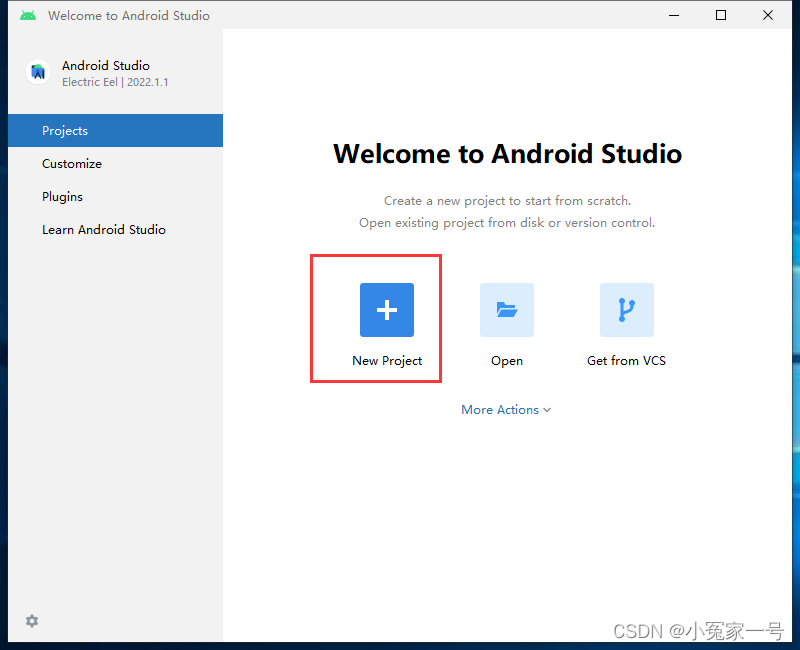Click the green Android icon in the title bar
Screen dimensions: 800x650
(x=28, y=15)
